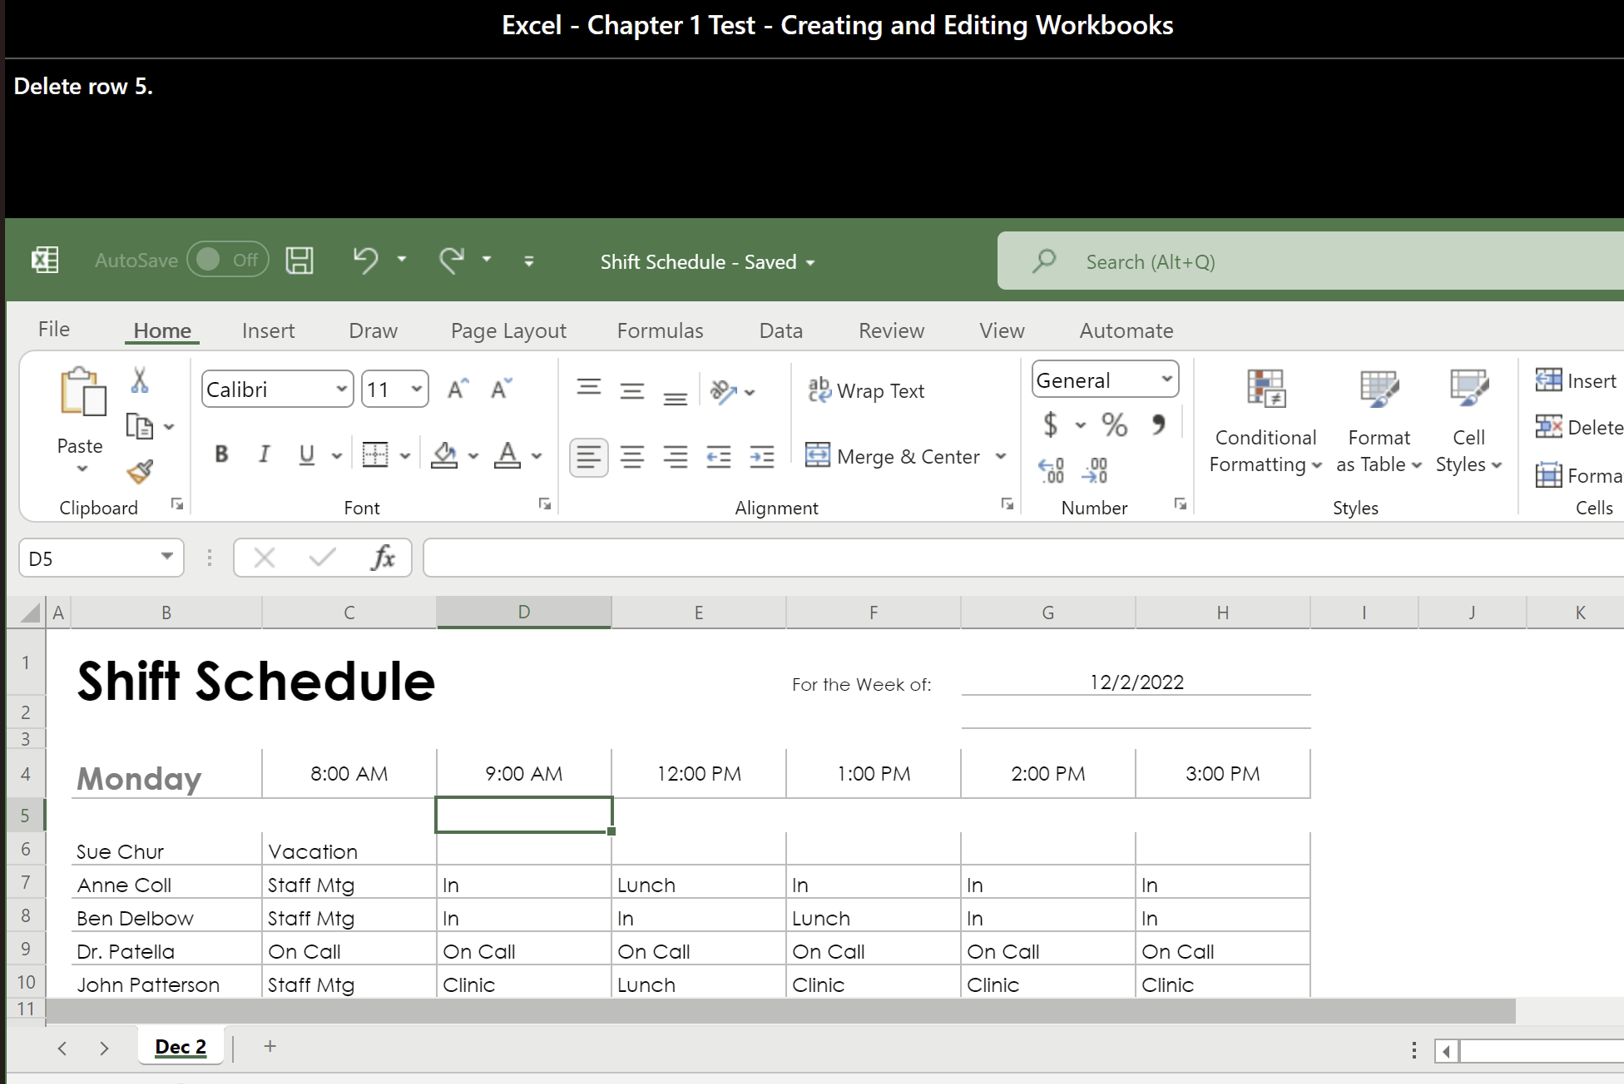This screenshot has width=1624, height=1084.
Task: Apply Italic formatting
Action: [264, 455]
